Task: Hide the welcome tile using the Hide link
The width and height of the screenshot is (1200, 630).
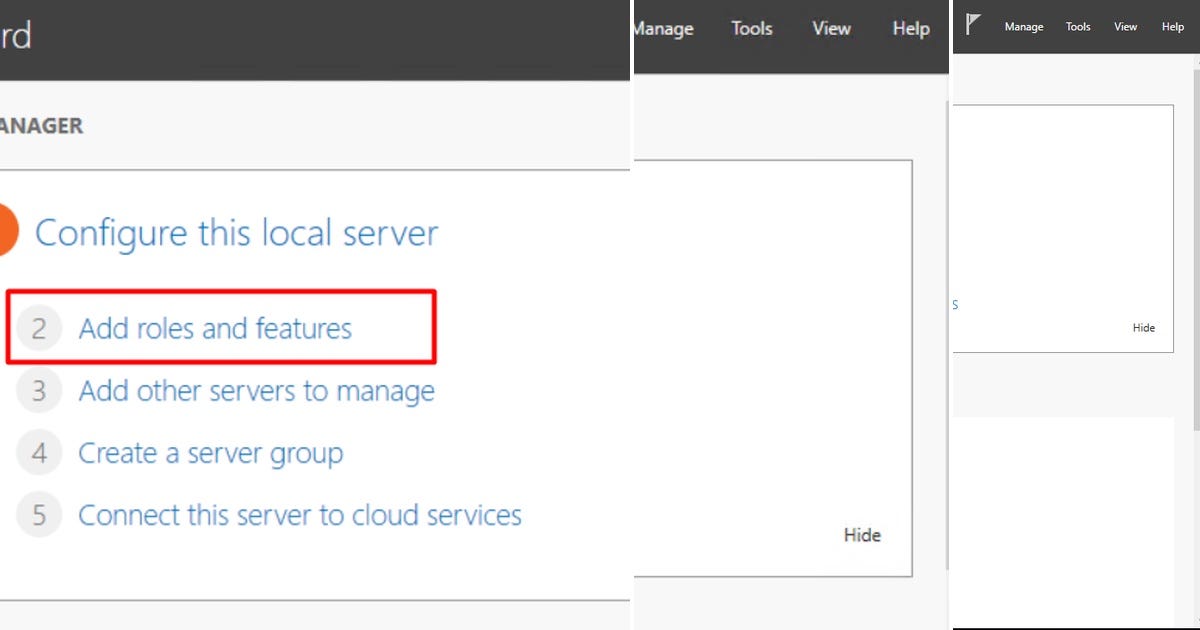Action: 861,534
